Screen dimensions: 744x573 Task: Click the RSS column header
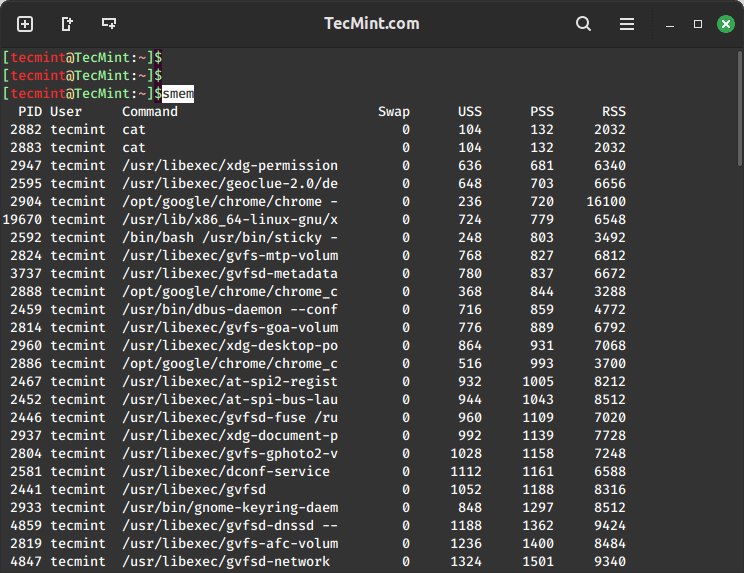[614, 111]
